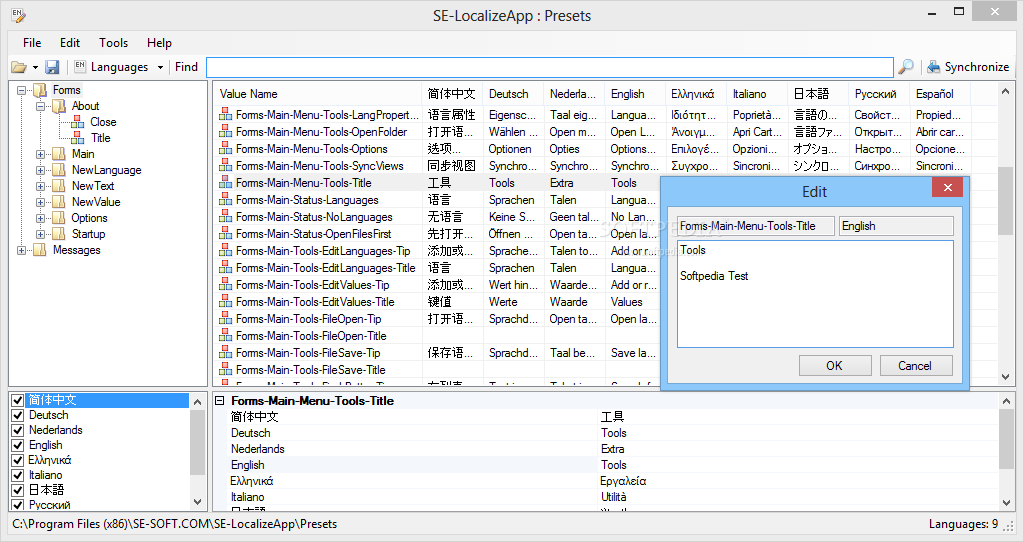Uncheck the Русский language checkbox
This screenshot has width=1024, height=542.
click(x=18, y=505)
